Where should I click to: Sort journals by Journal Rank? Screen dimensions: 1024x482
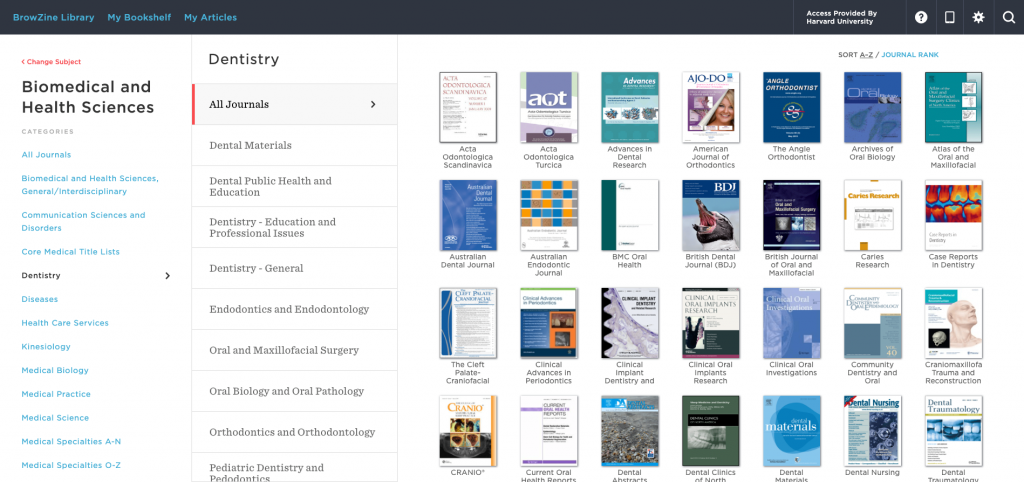pos(910,55)
